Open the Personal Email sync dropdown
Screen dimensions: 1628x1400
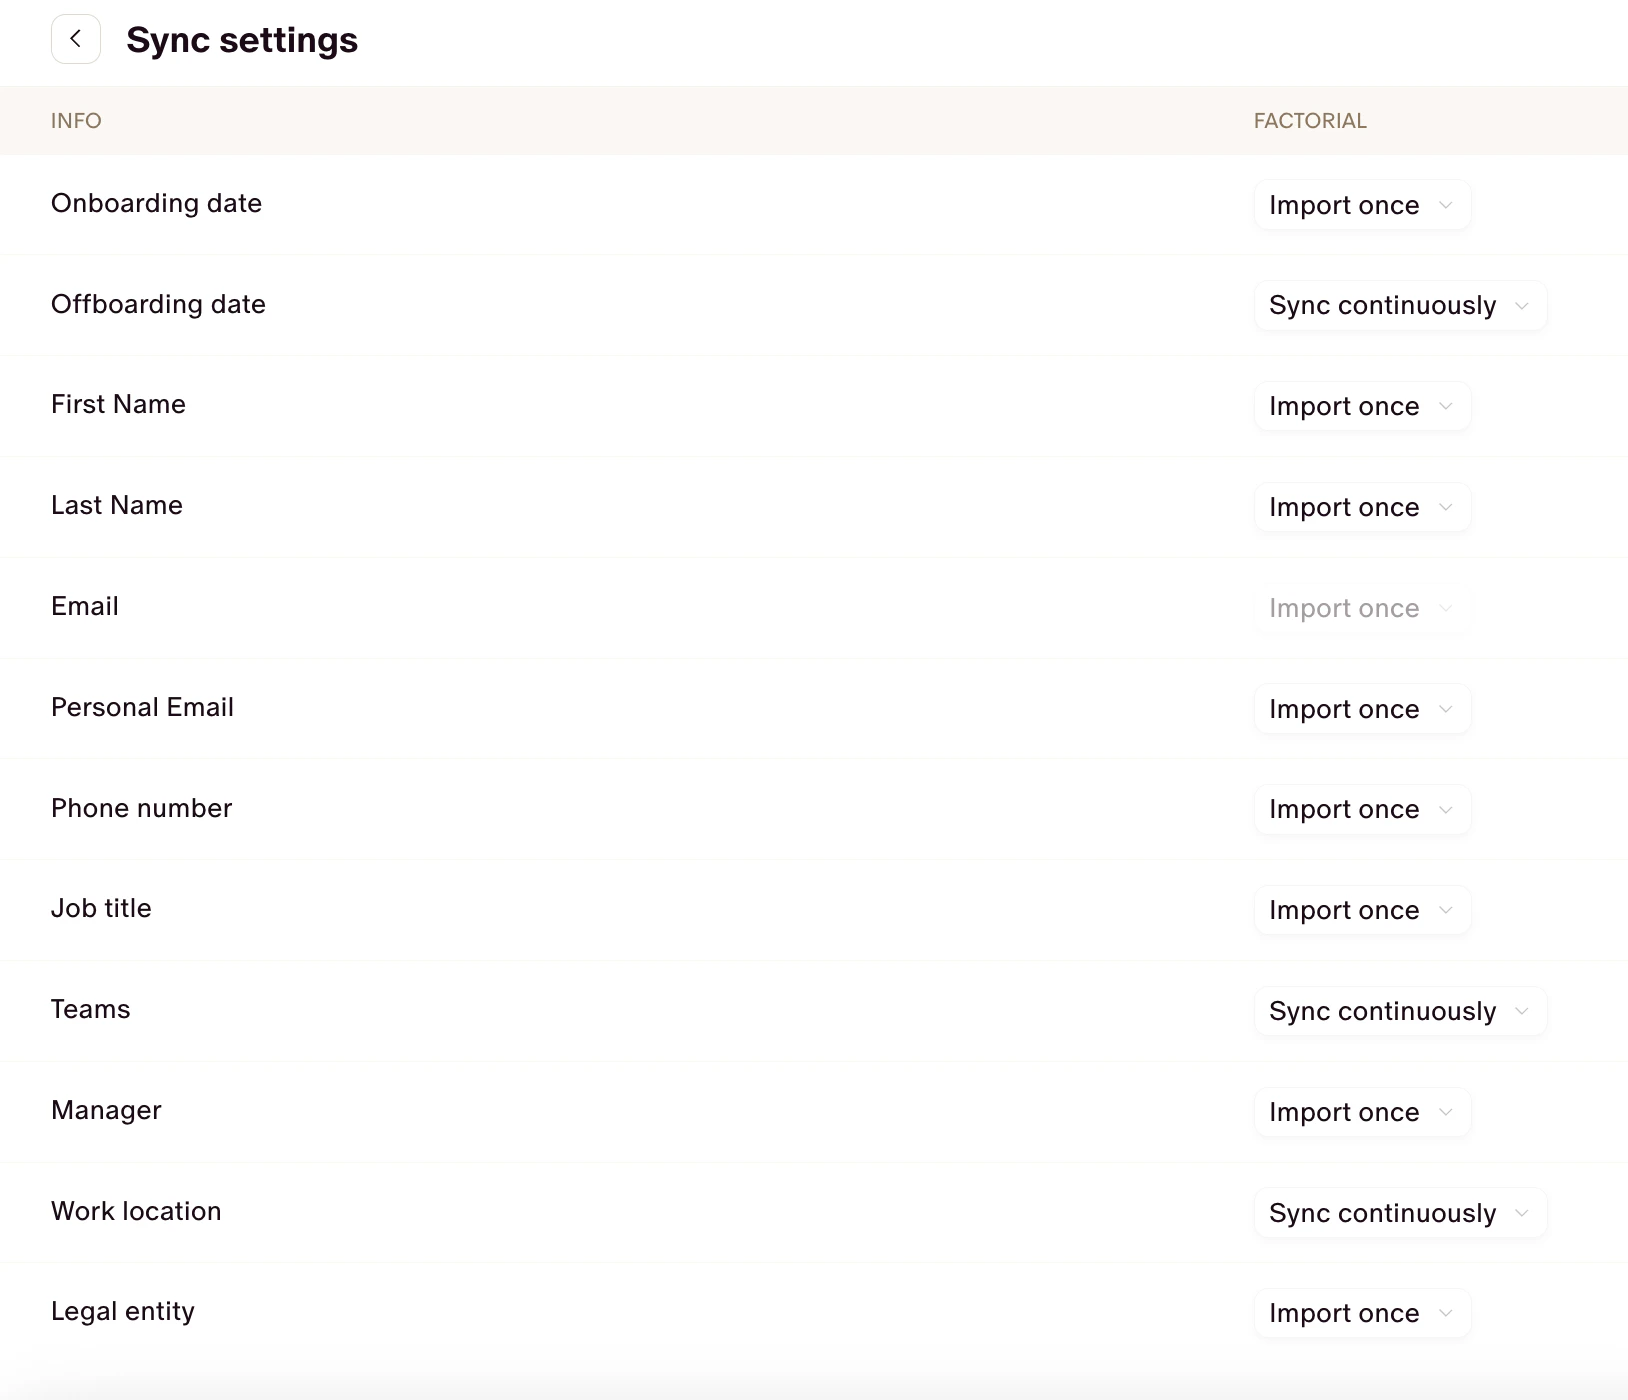click(1361, 708)
